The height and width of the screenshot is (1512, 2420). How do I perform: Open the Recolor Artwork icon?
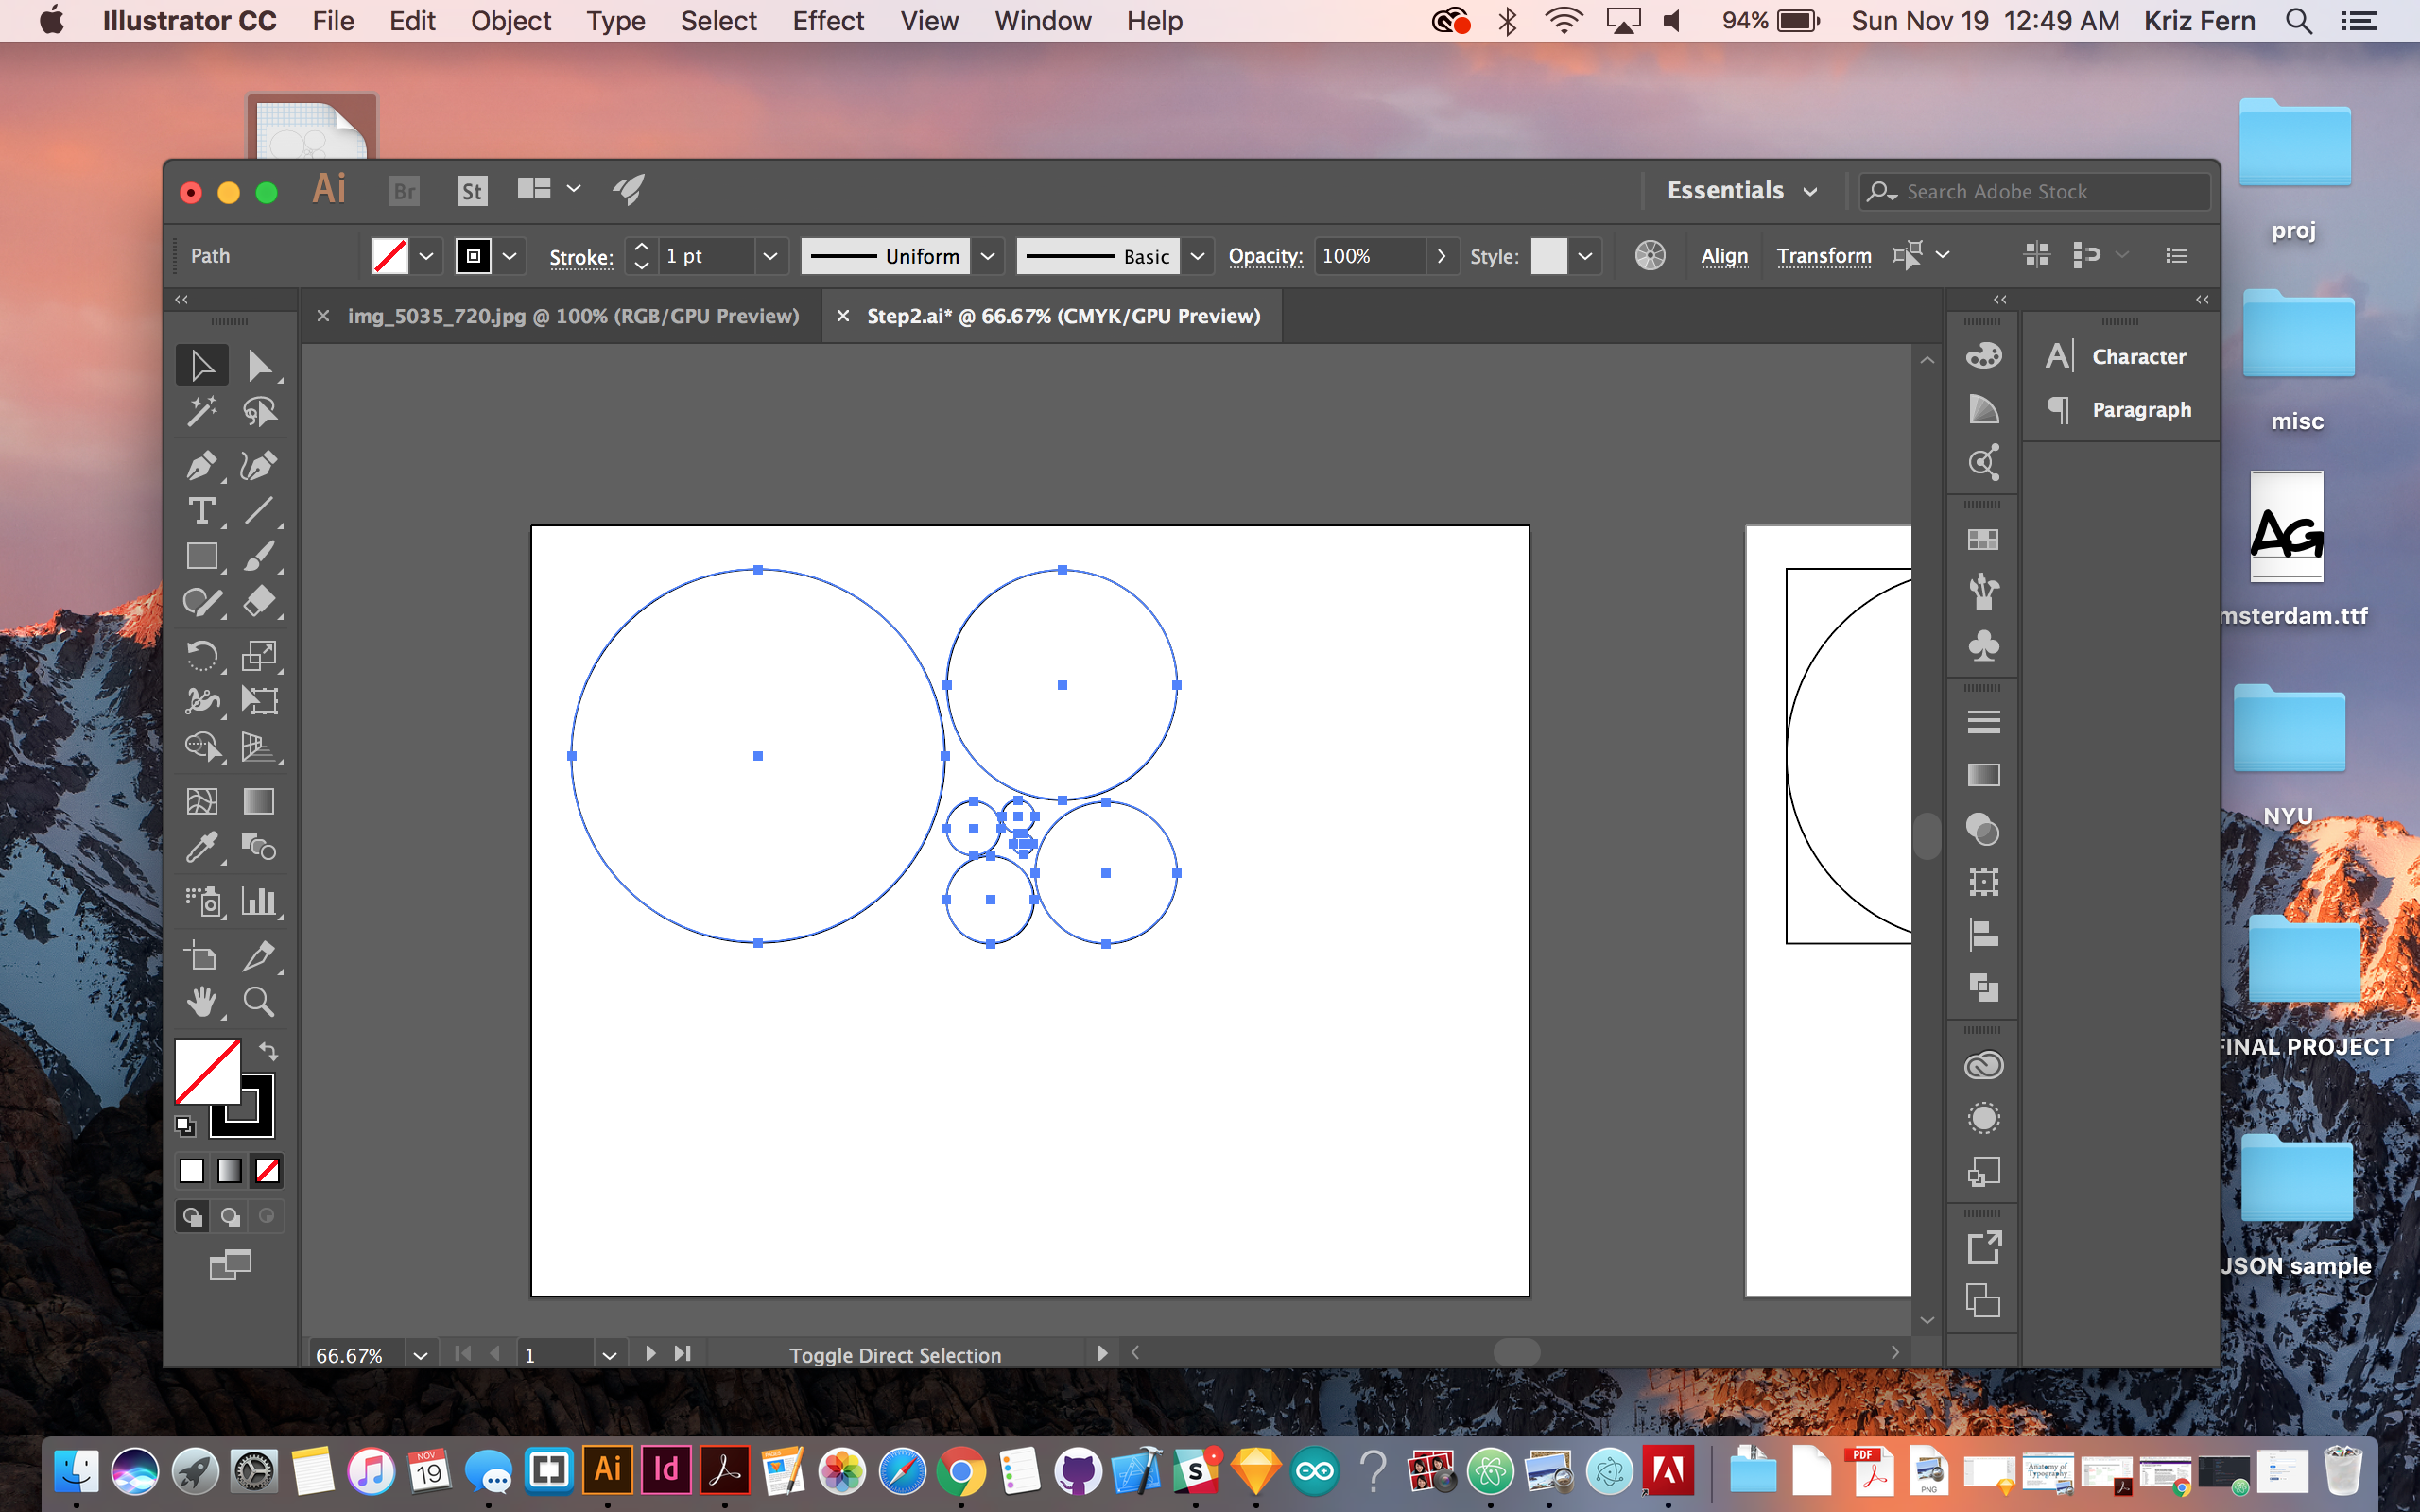point(1650,256)
